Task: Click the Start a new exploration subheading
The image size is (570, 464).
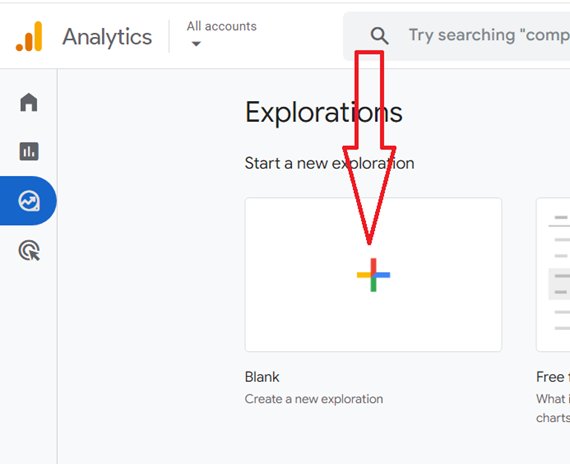Action: coord(329,163)
